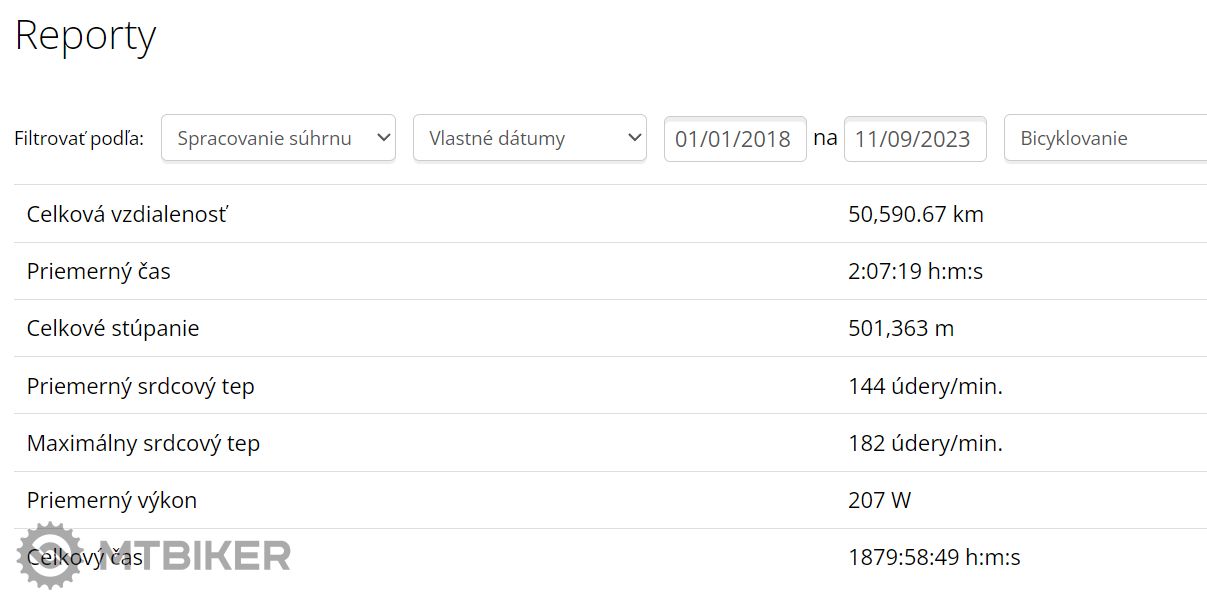Click the "Filtrovať podľa:" label
The image size is (1207, 603).
click(79, 138)
